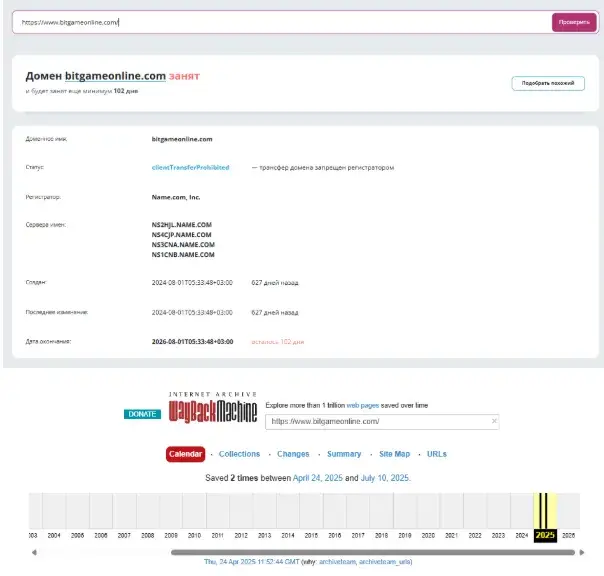Open the bitgameonline.com domain heading link

tap(115, 76)
